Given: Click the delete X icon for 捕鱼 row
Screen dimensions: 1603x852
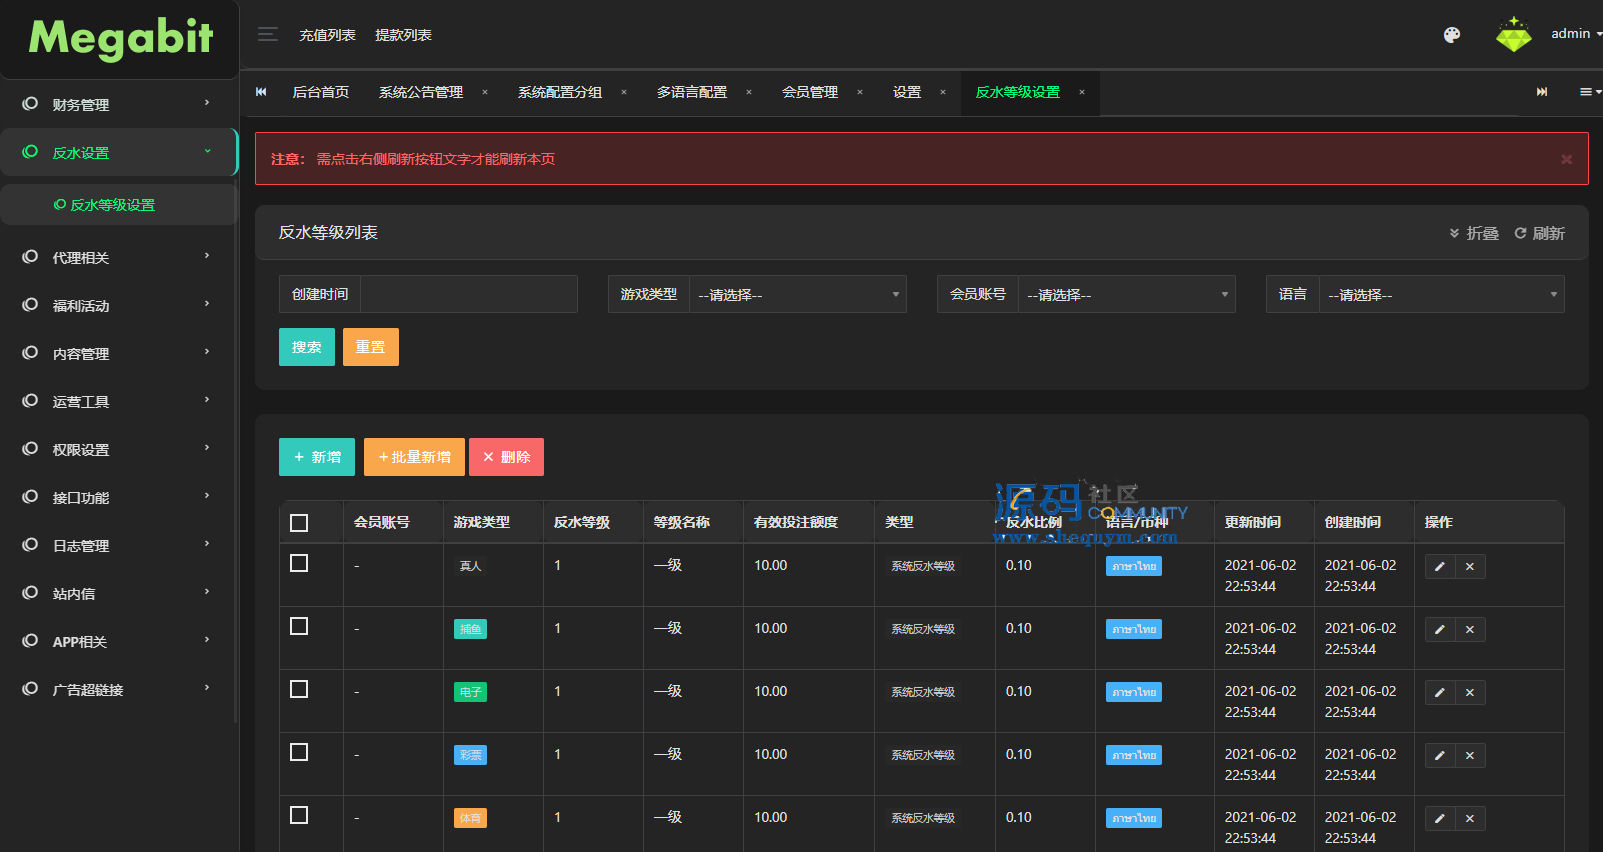Looking at the screenshot, I should click(1470, 630).
